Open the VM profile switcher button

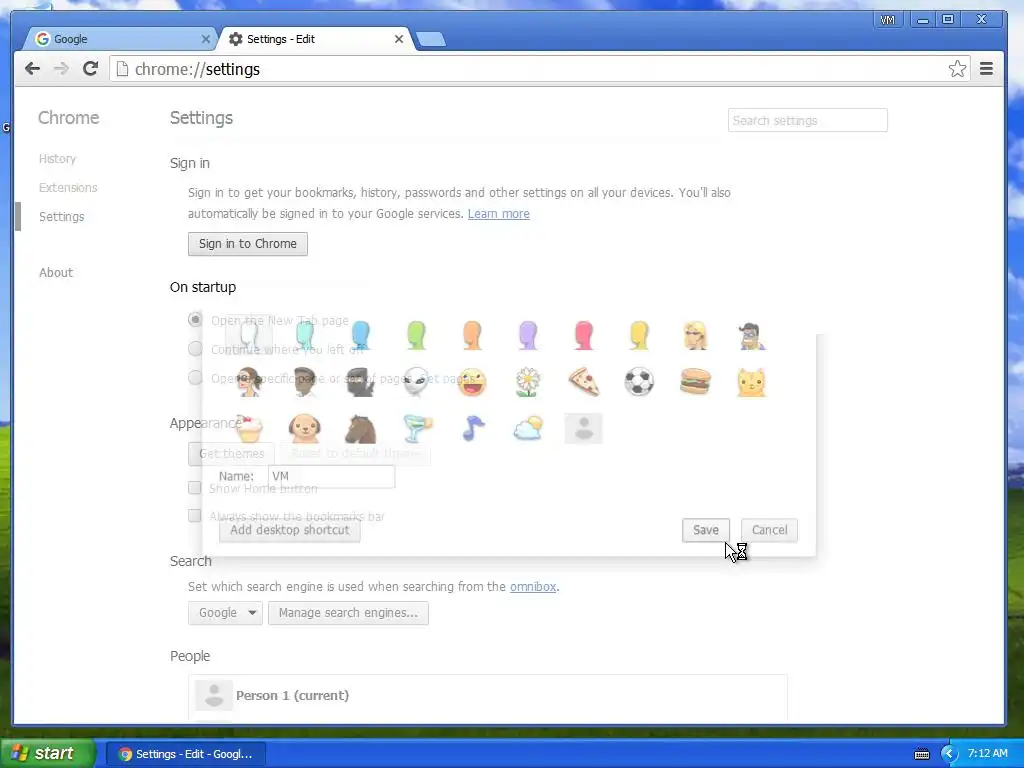tap(887, 20)
